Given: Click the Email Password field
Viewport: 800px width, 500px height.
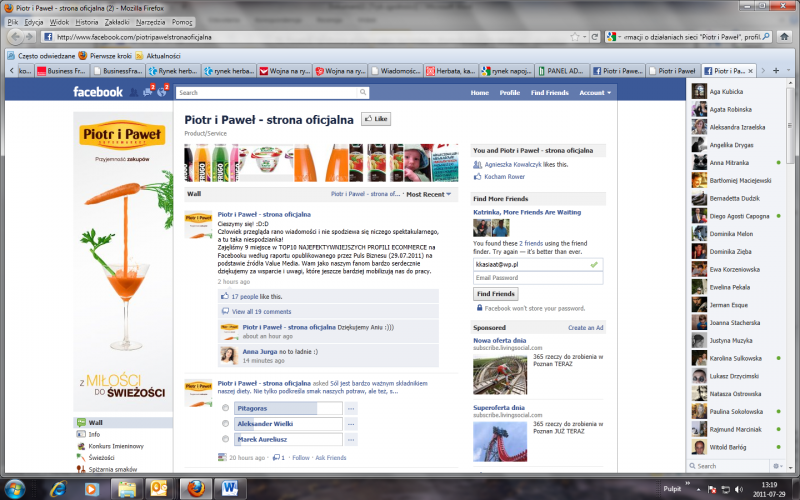Looking at the screenshot, I should point(538,278).
